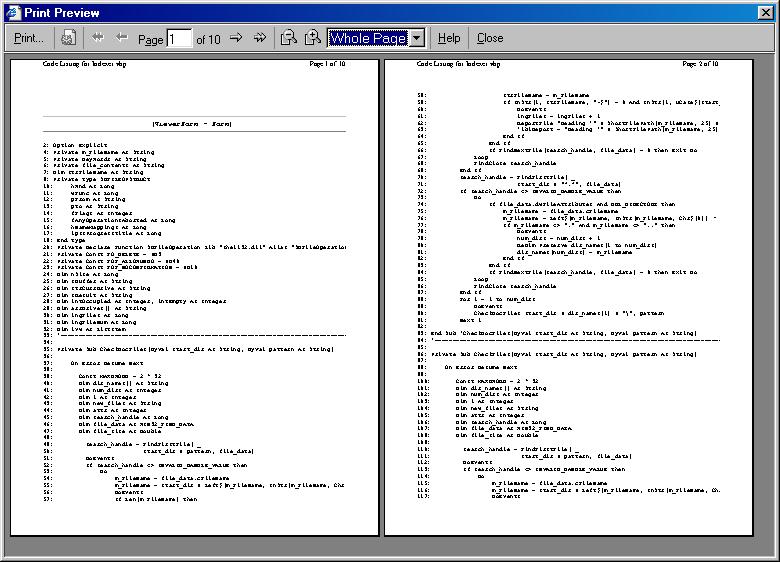Click the Zoom In magnifier icon
Screen dimensions: 780x562
pyautogui.click(x=312, y=38)
